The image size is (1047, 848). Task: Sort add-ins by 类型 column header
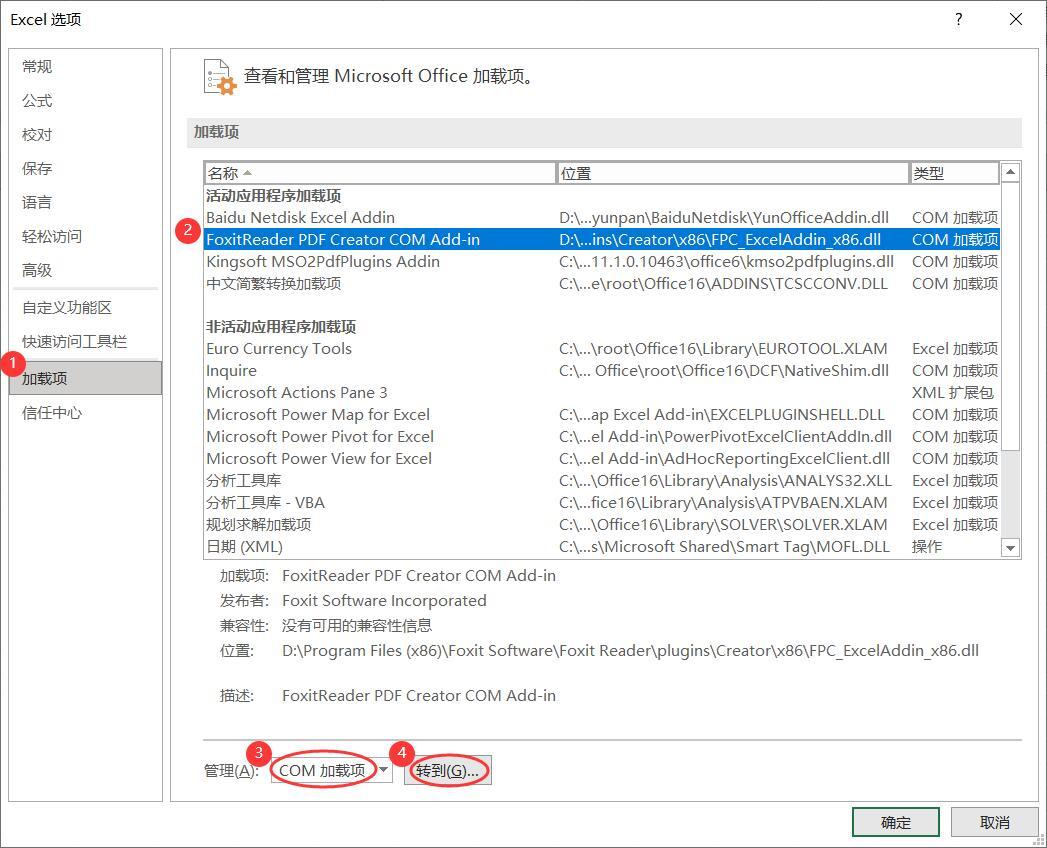[954, 173]
